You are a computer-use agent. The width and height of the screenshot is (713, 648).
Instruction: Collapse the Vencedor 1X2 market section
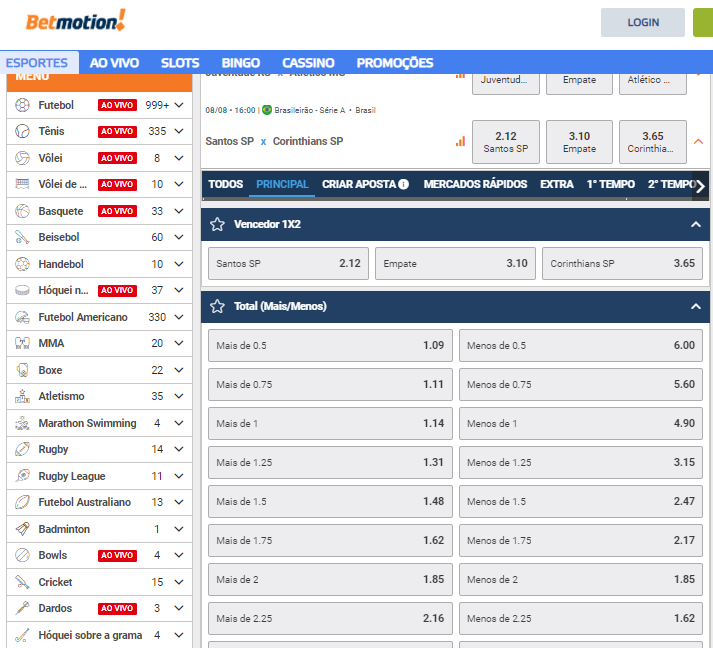point(696,224)
